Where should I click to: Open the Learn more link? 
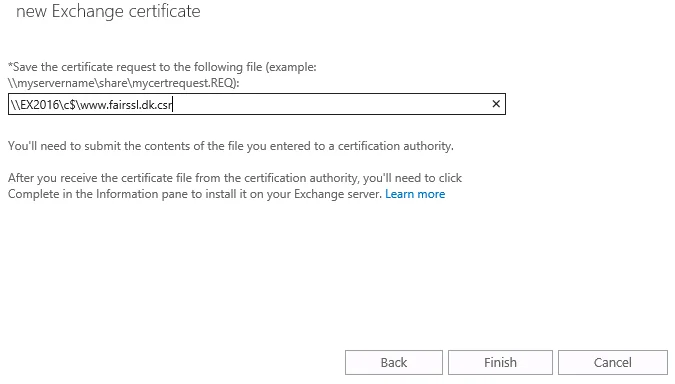pos(415,194)
